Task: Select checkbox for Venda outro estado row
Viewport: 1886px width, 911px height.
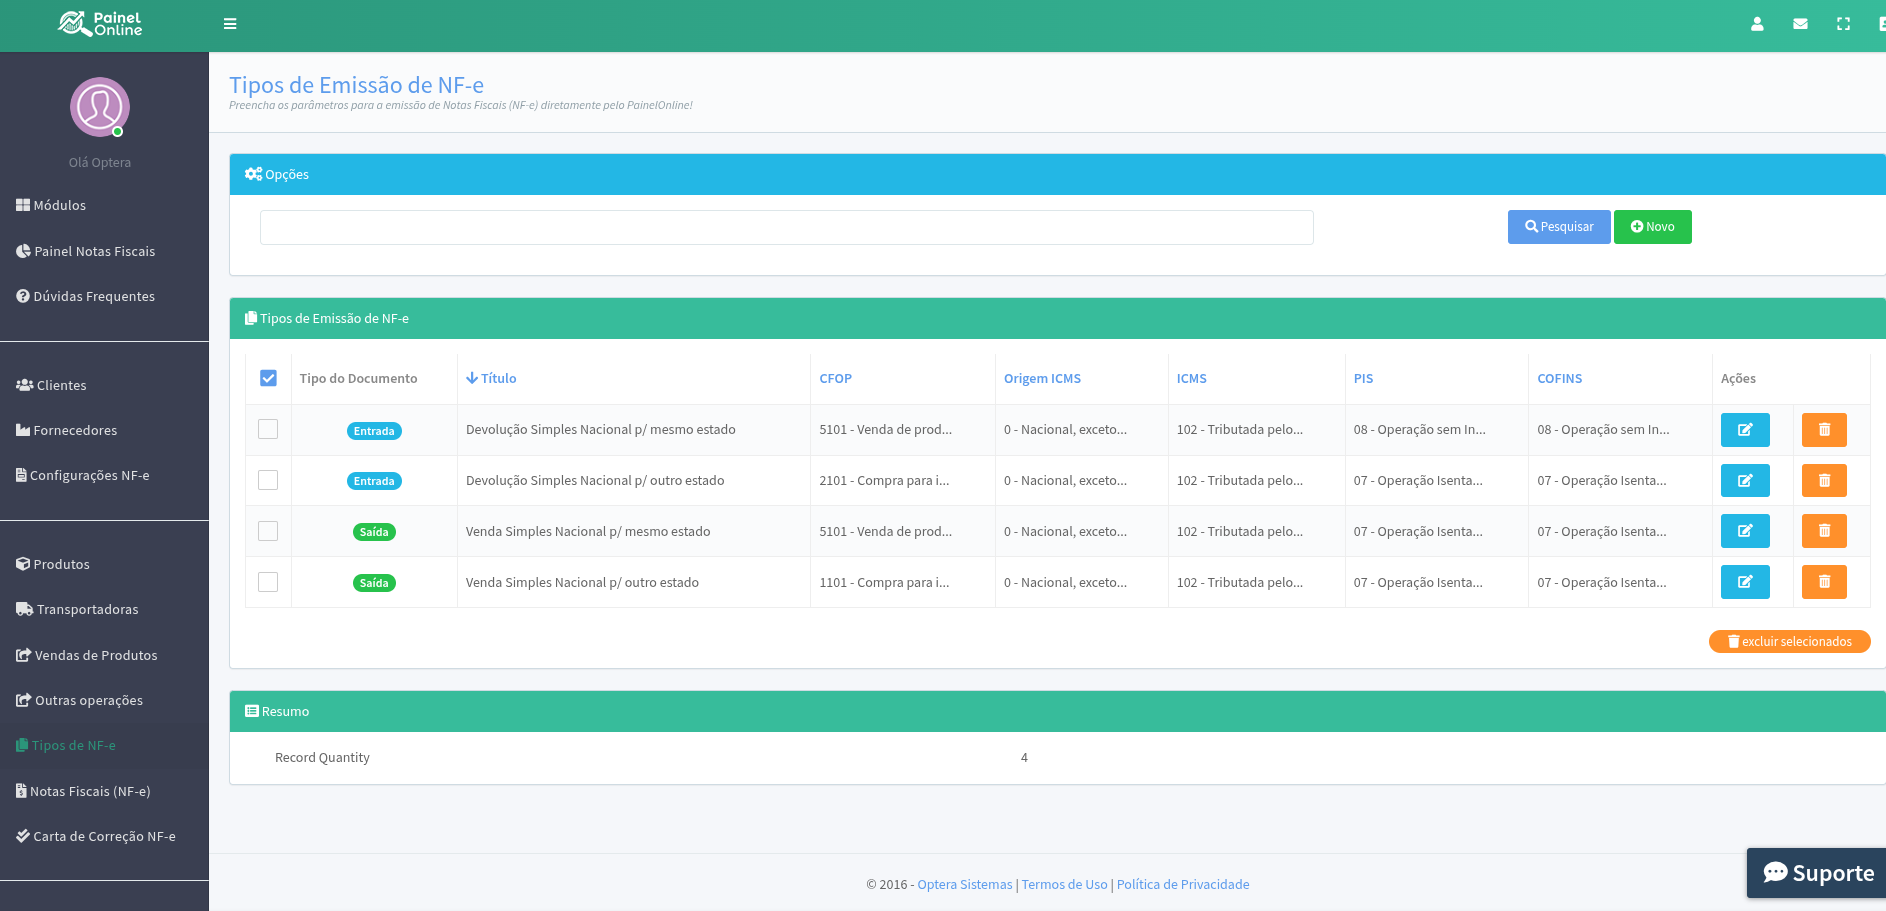Action: pyautogui.click(x=268, y=582)
